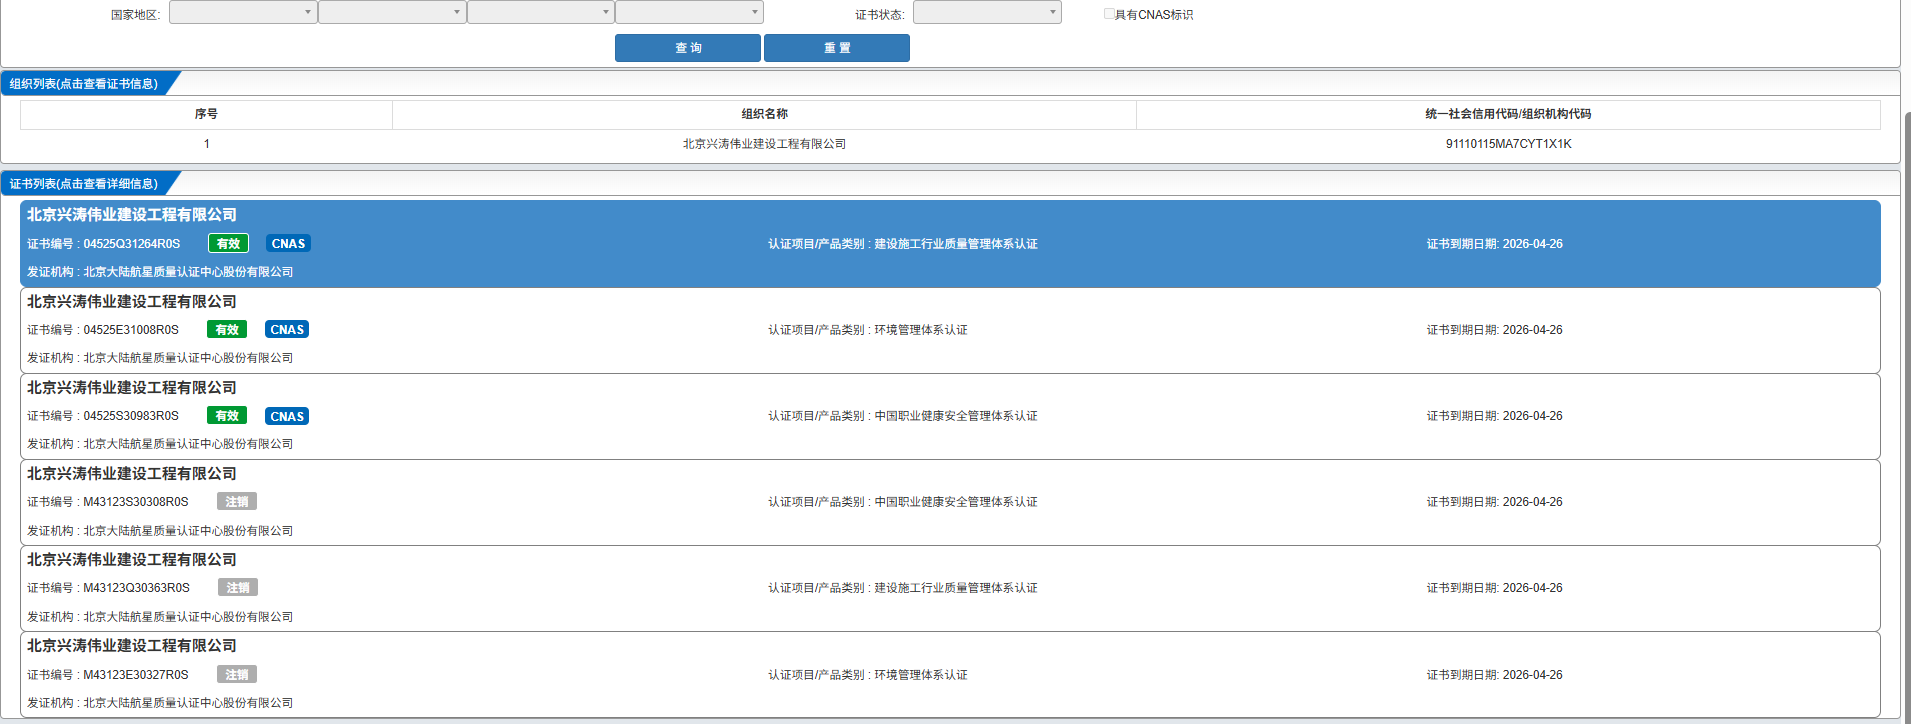Click certificate number M43123Q30363R0S
Screen dimensions: 1911x724
tap(136, 588)
